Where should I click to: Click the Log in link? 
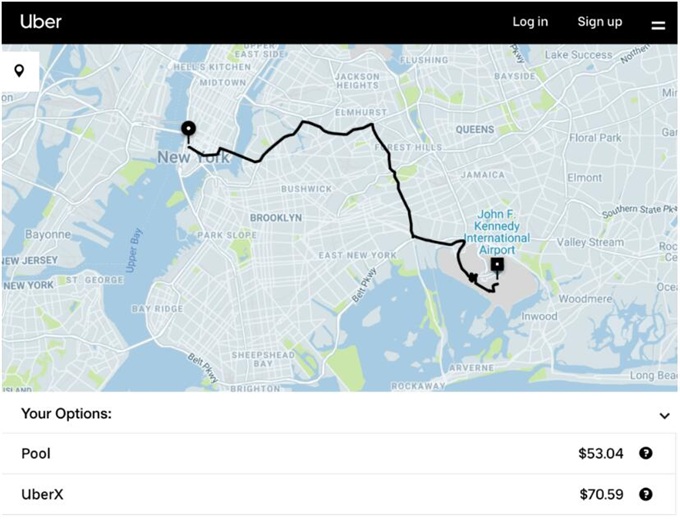(x=530, y=22)
